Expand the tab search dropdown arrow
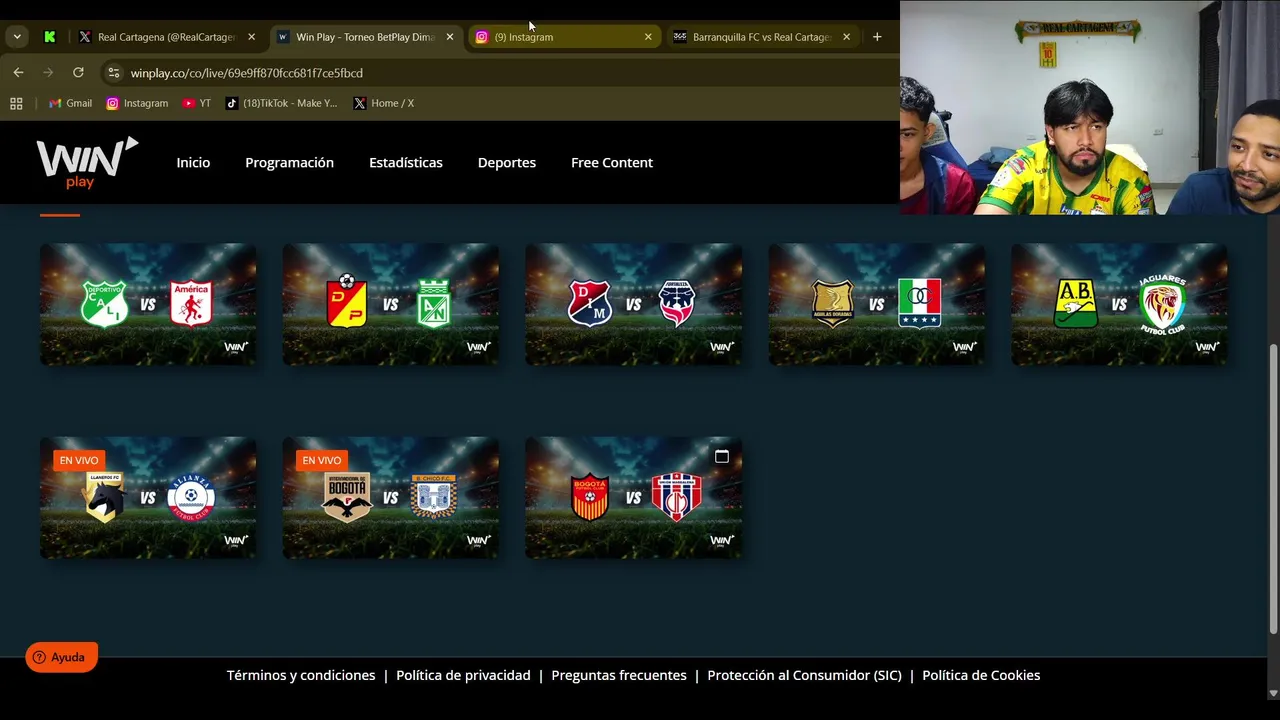The height and width of the screenshot is (720, 1280). (x=17, y=37)
